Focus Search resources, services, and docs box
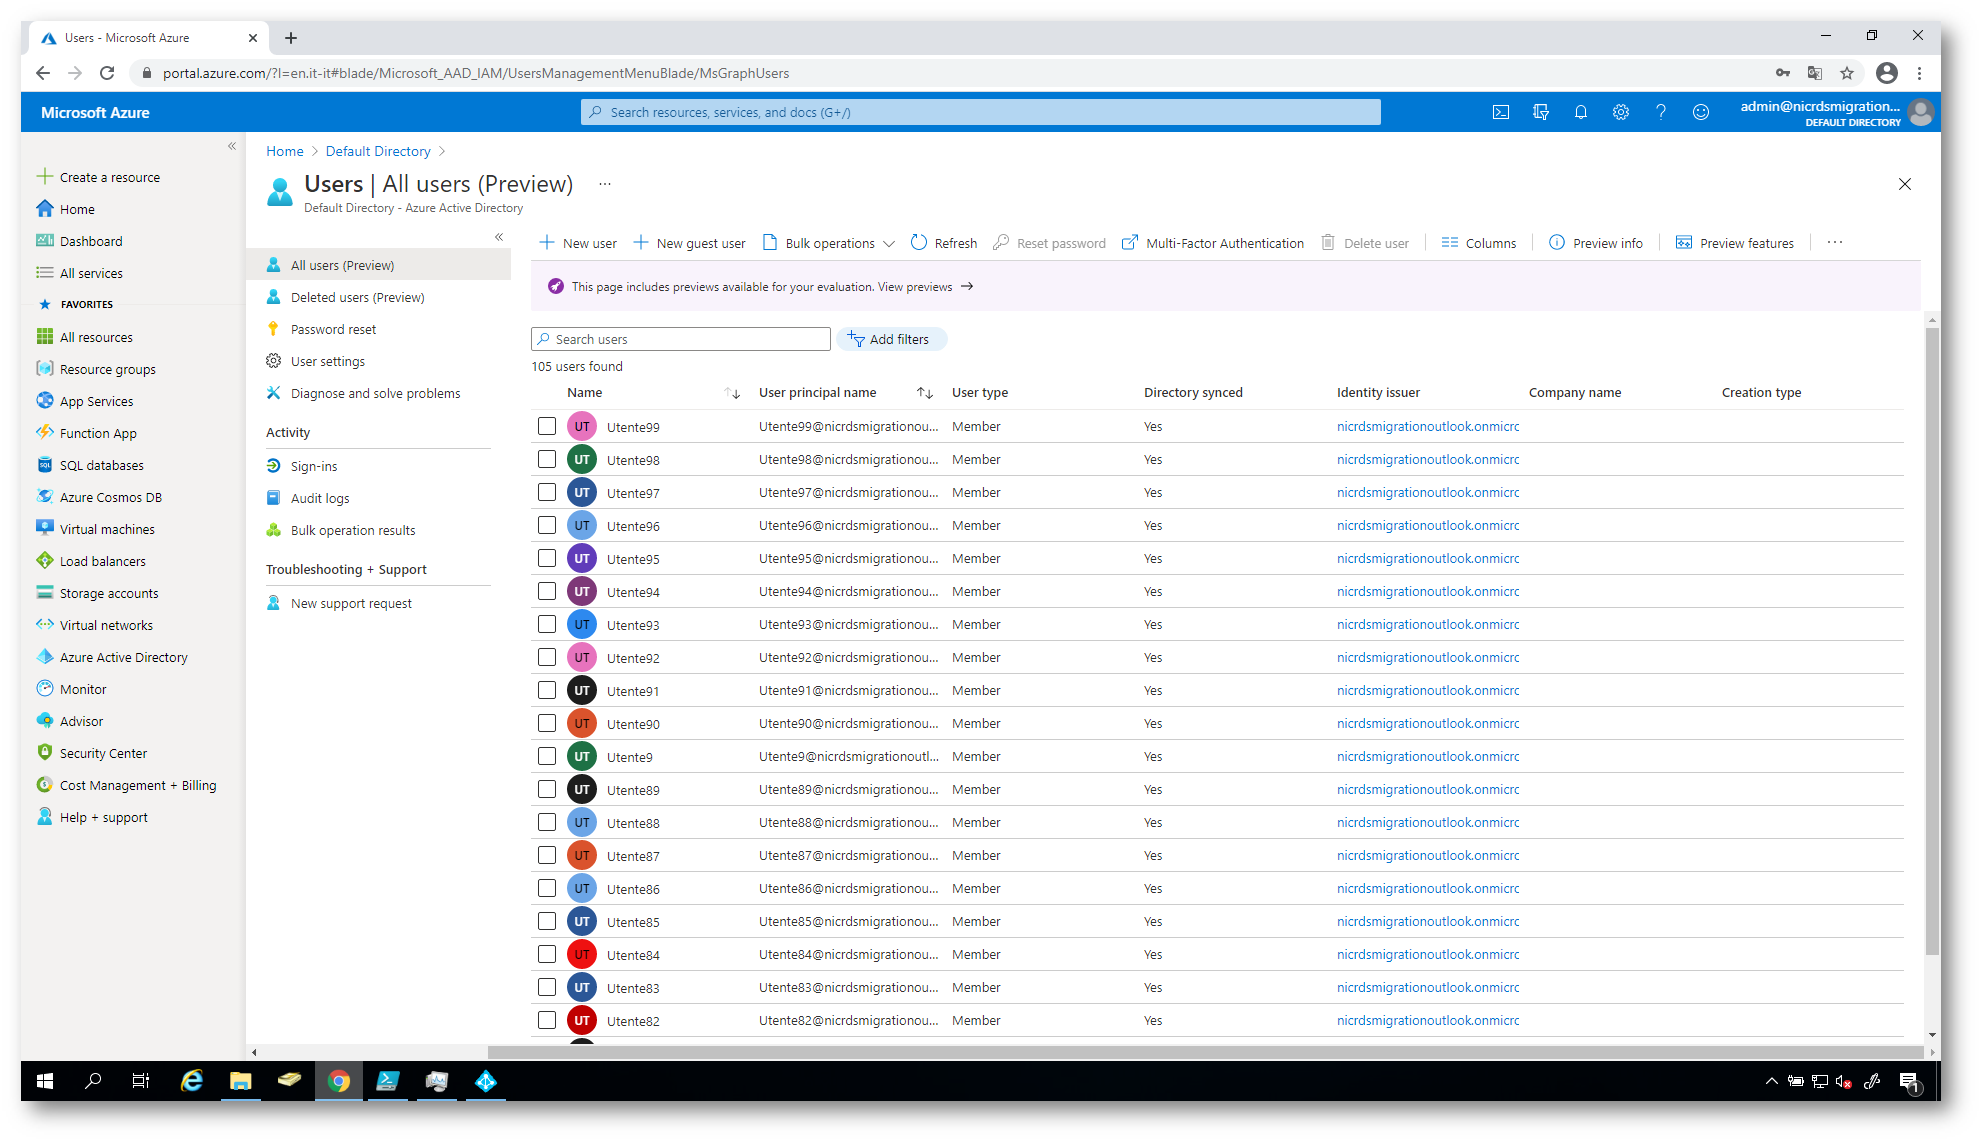Viewport: 1983px width, 1143px height. click(980, 112)
